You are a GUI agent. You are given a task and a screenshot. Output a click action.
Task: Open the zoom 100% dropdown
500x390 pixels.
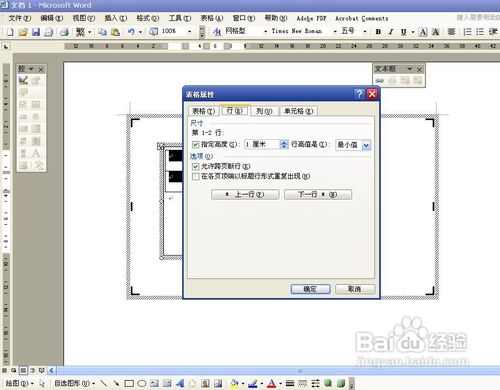189,32
